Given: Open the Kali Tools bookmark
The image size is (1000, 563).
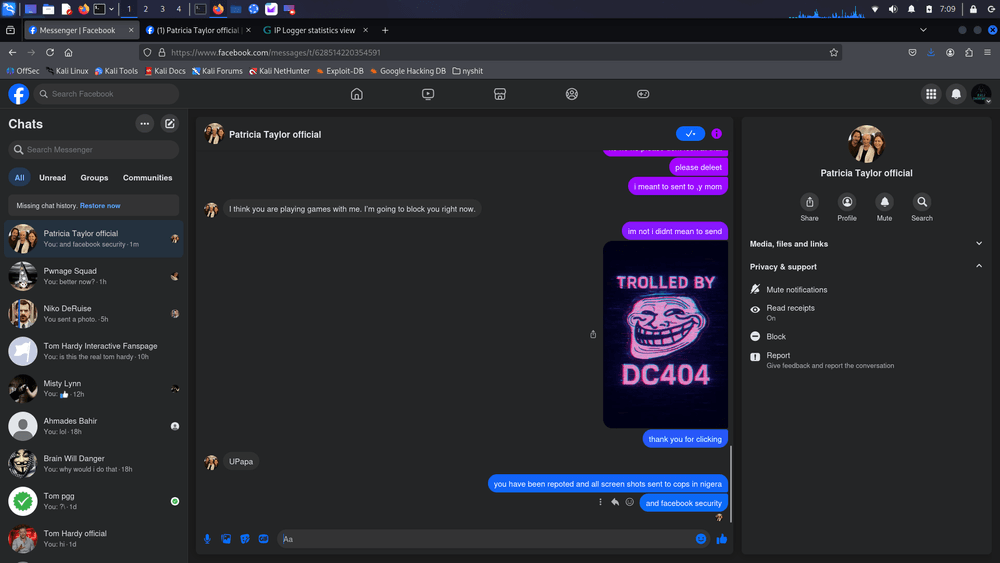Looking at the screenshot, I should coord(116,71).
